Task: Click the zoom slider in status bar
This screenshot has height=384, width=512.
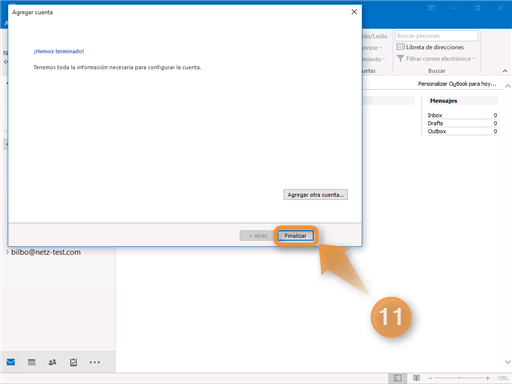Action: point(459,378)
